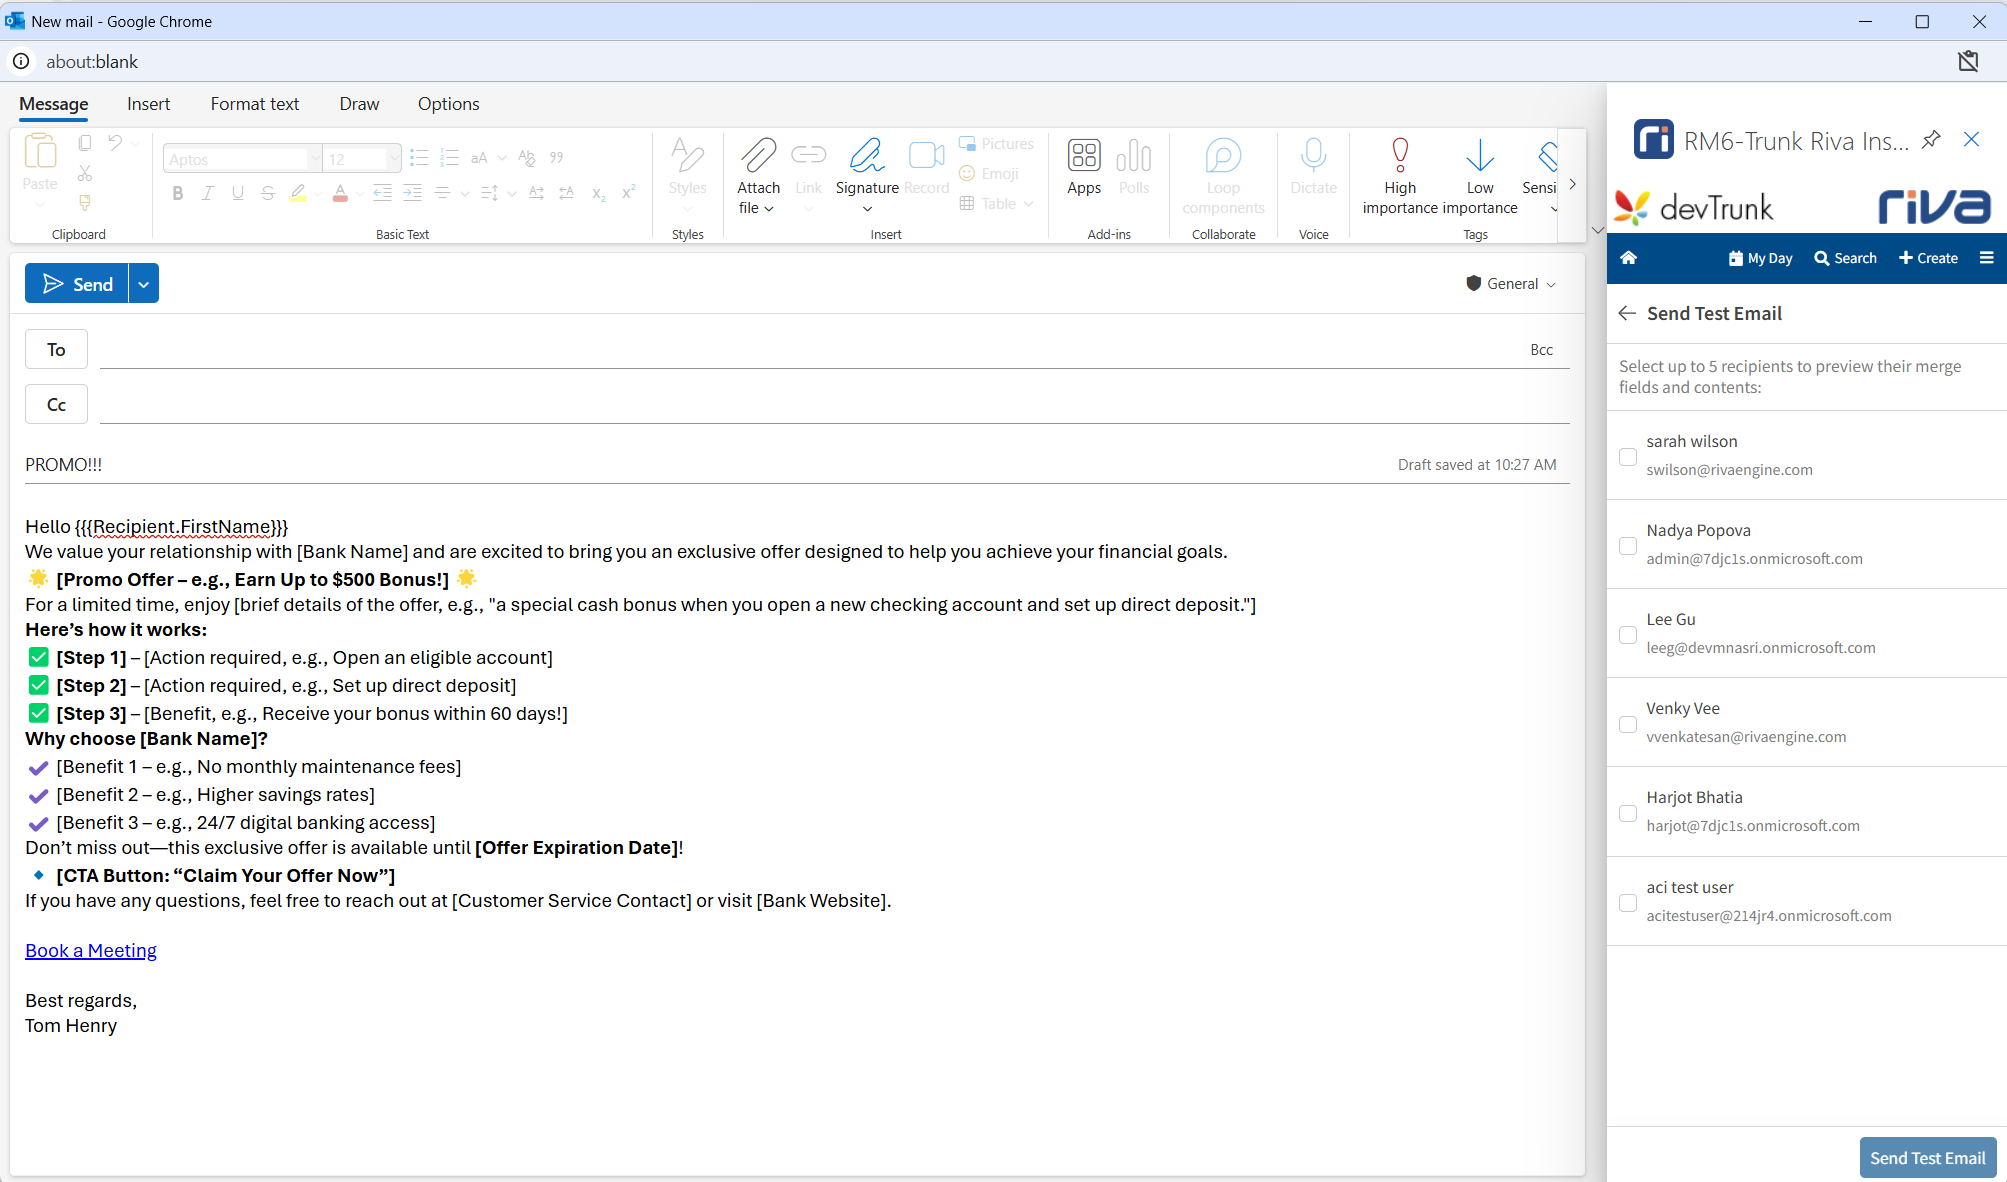Click the Attach file paperclip icon
This screenshot has height=1182, width=2007.
click(758, 156)
